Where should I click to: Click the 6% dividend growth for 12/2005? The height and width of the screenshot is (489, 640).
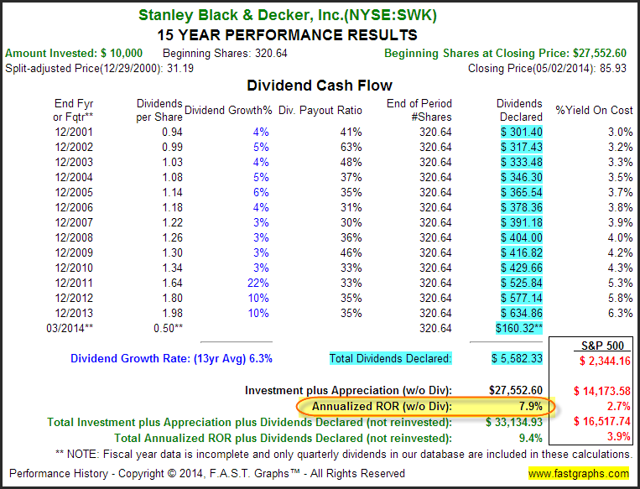(x=261, y=192)
